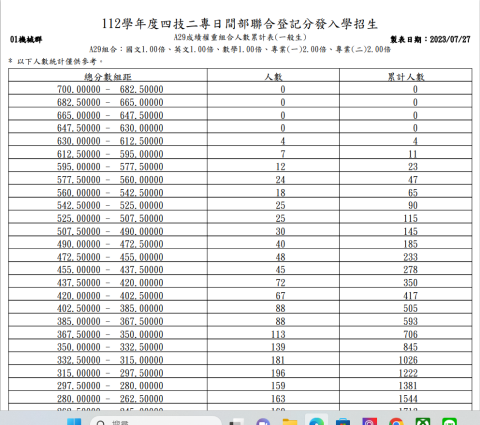The width and height of the screenshot is (480, 425).
Task: Select range 332.50000 - 315.00000
Action: coord(110,360)
